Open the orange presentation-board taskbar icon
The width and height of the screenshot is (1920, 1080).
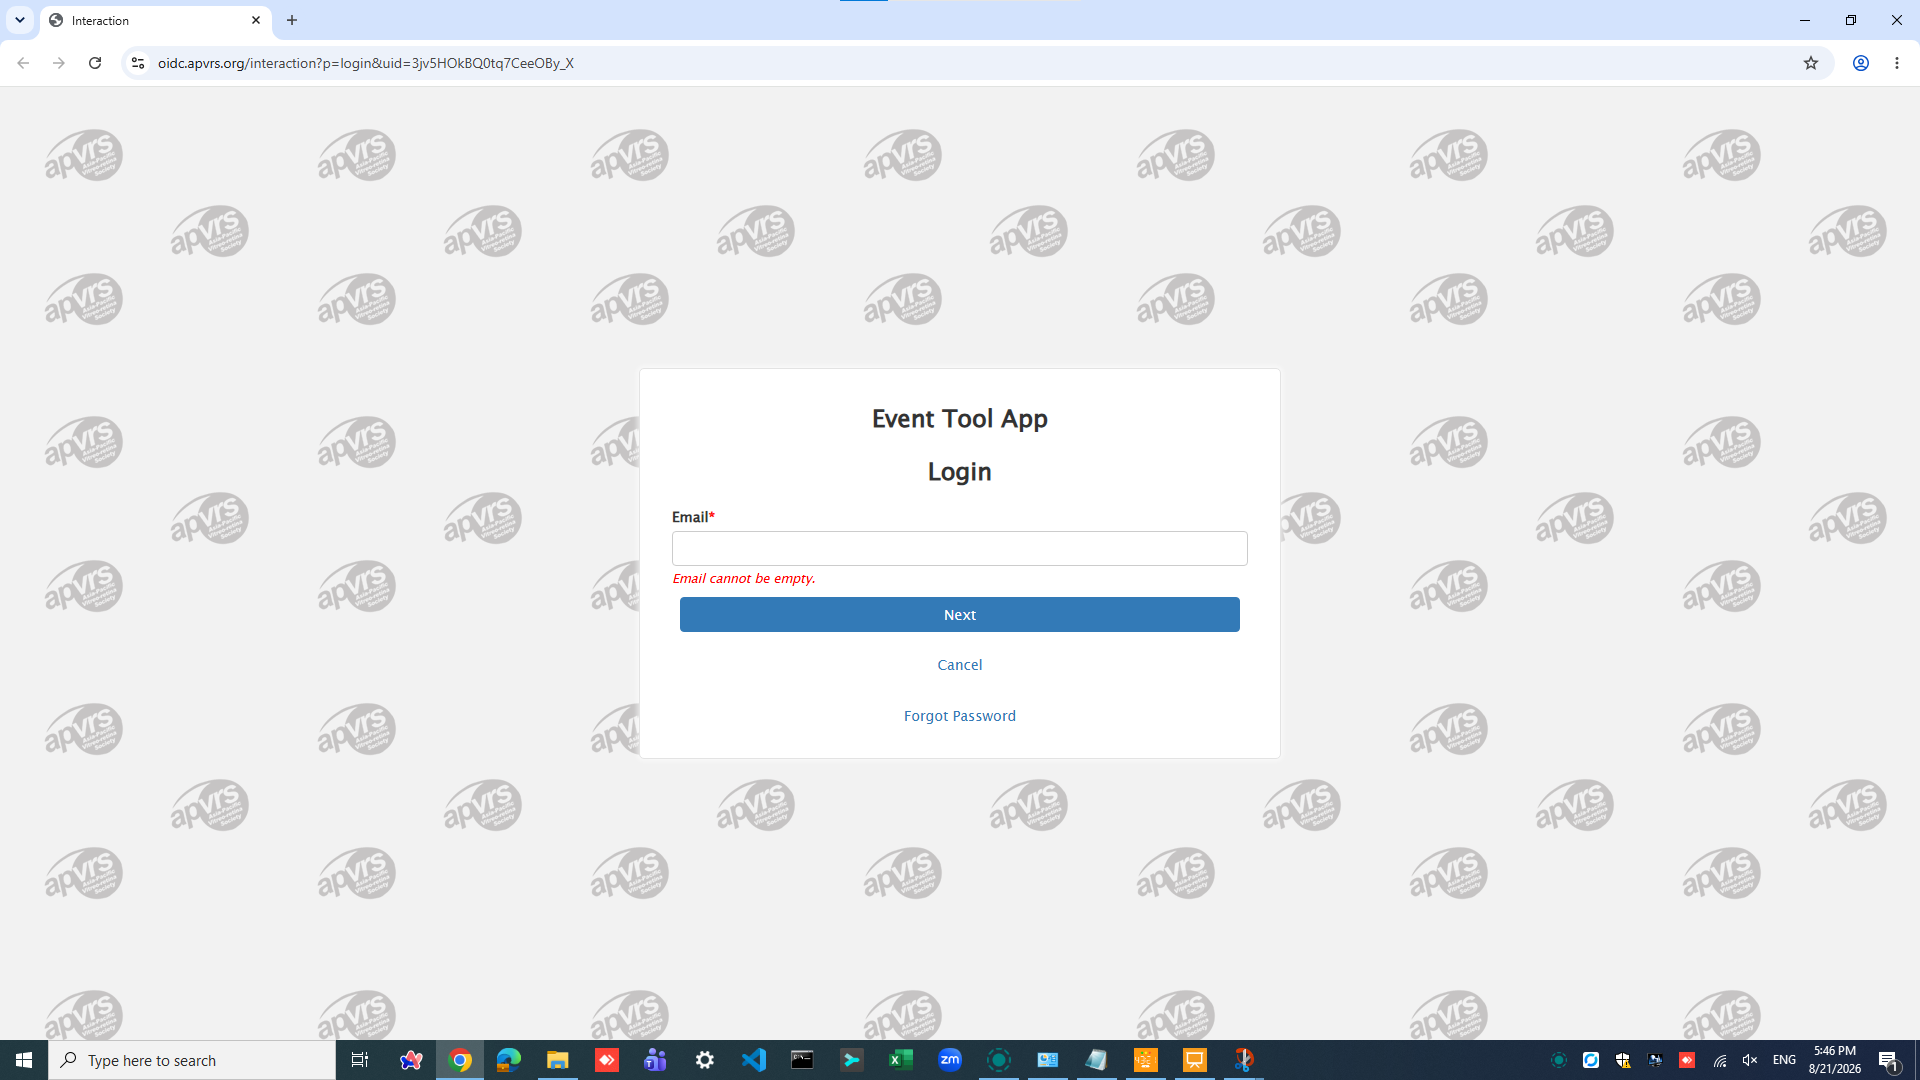coord(1195,1060)
